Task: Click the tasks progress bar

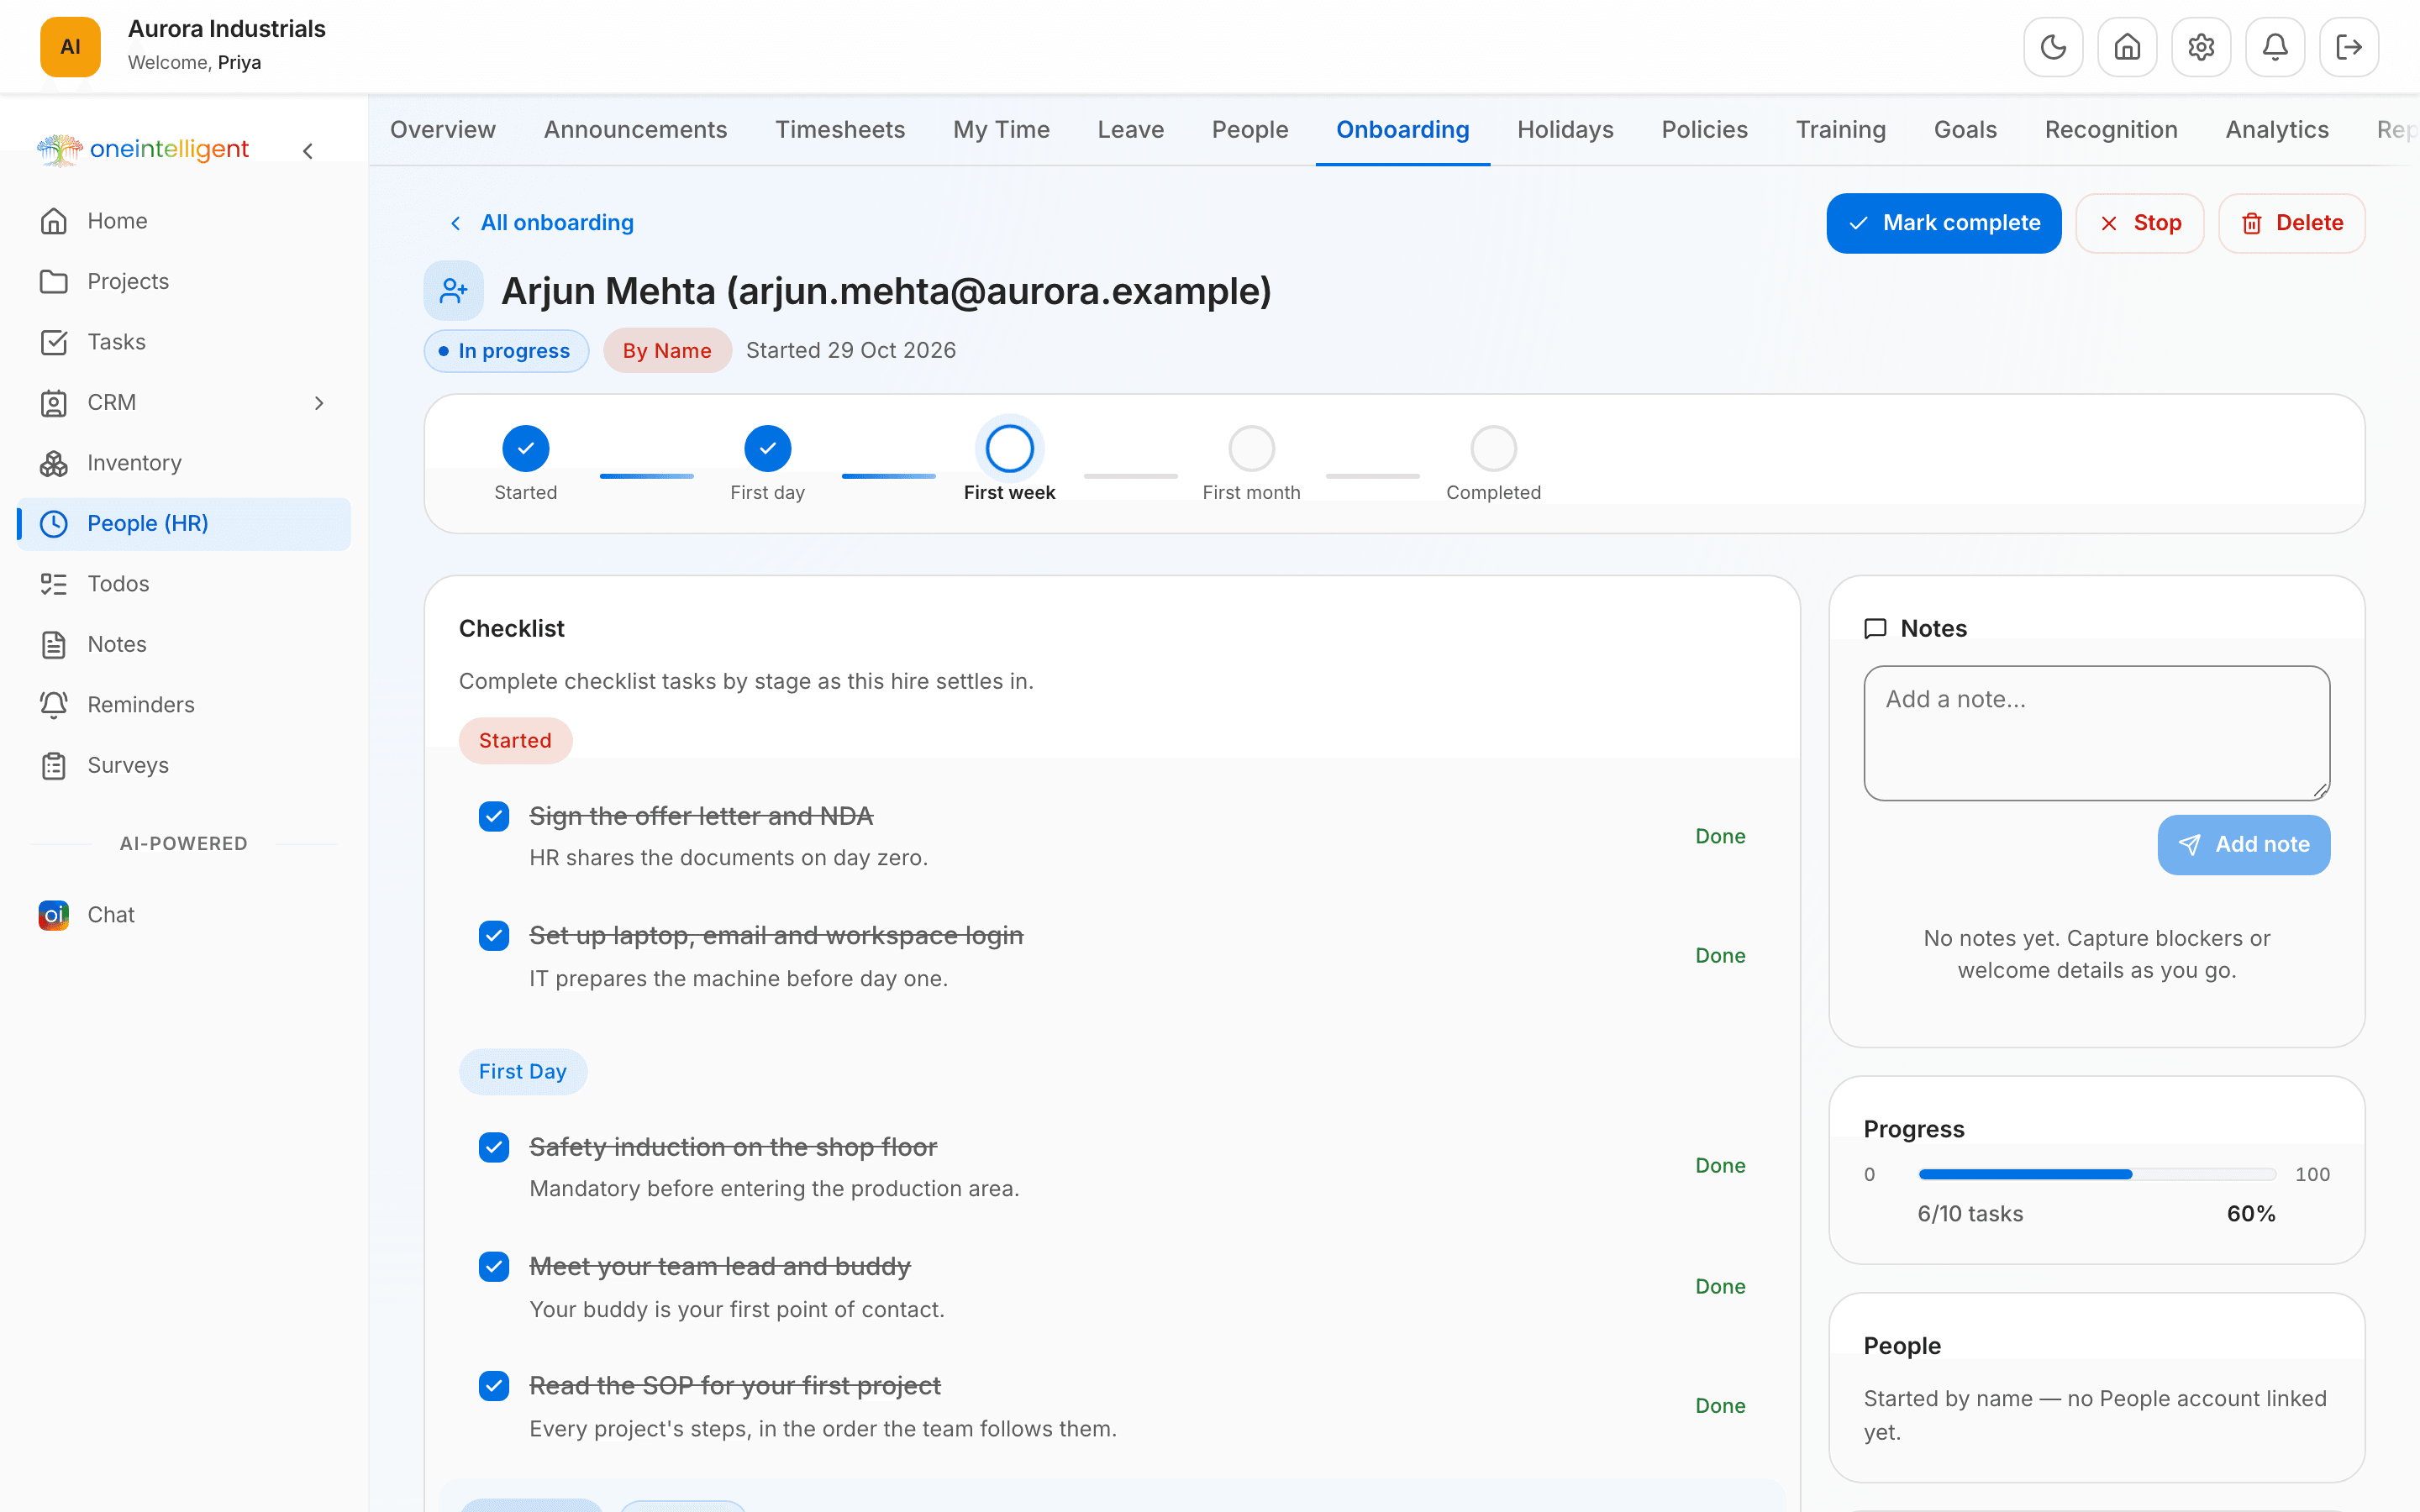Action: tap(2097, 1174)
